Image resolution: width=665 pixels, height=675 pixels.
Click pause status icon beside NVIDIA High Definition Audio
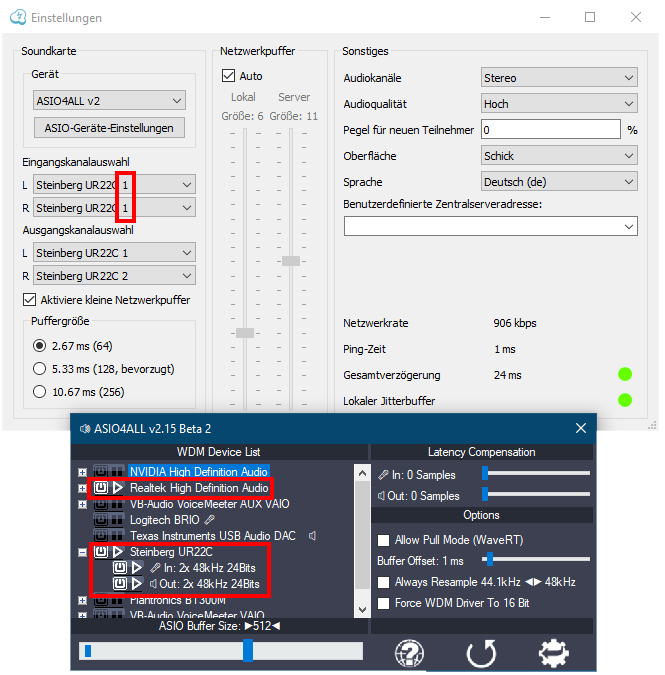pyautogui.click(x=117, y=471)
